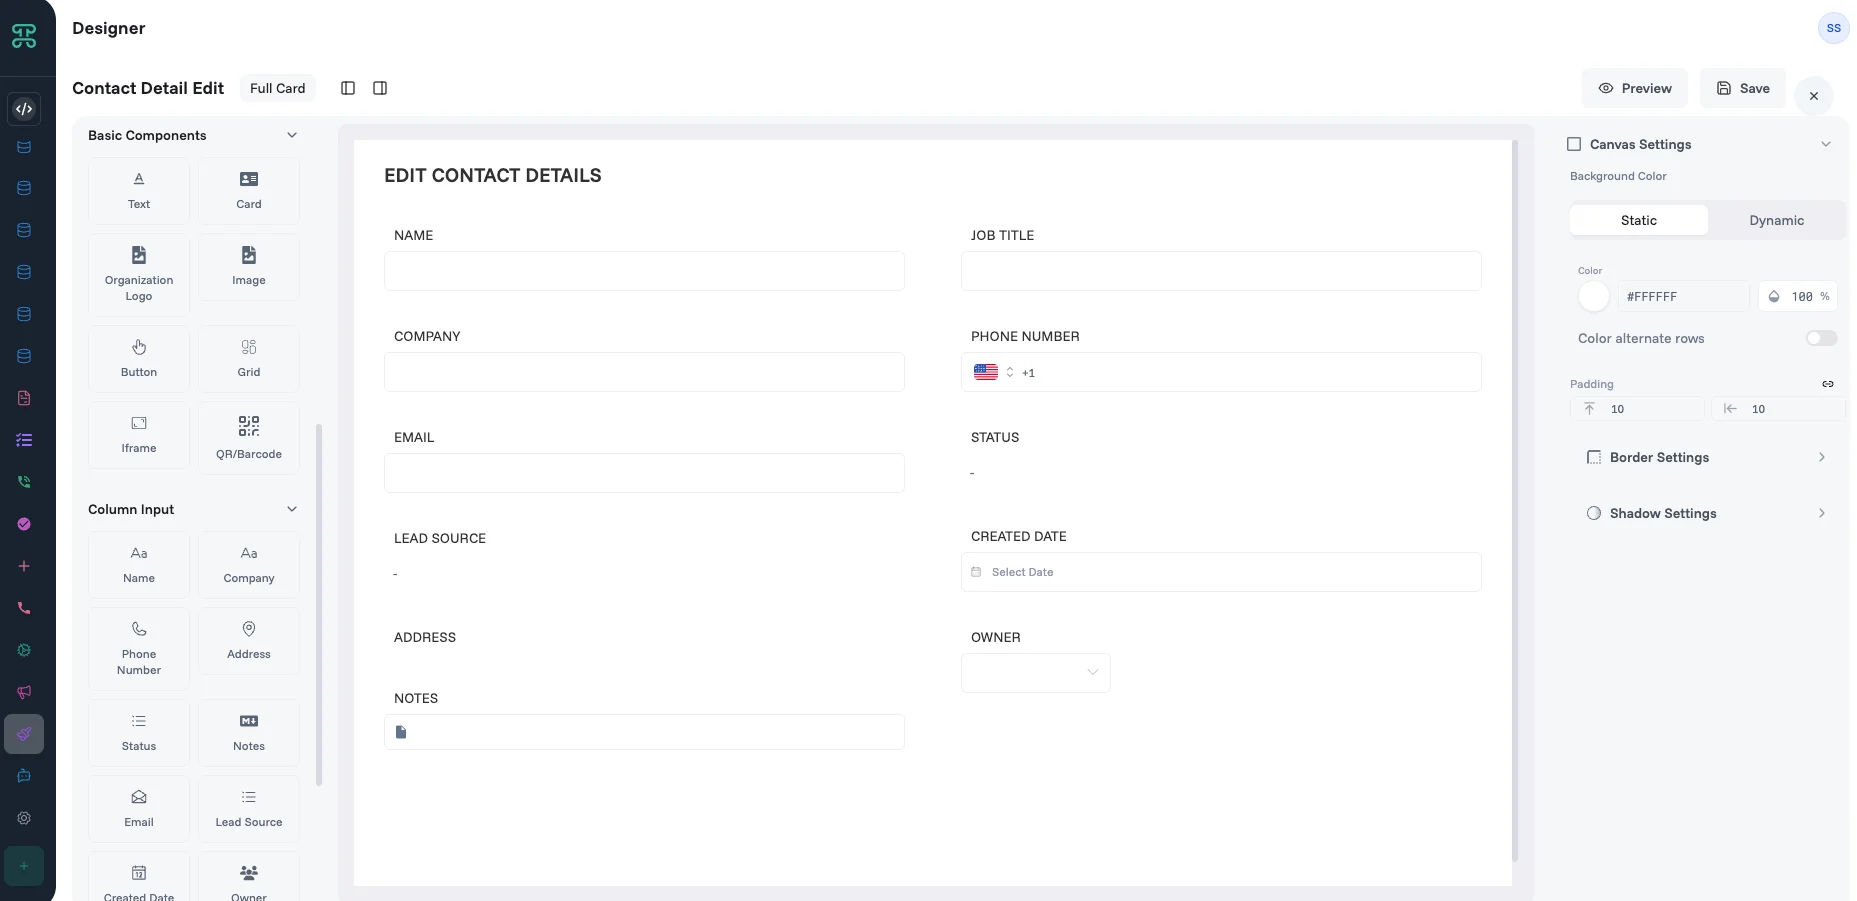Collapse the Column Input section
The height and width of the screenshot is (901, 1857).
click(x=292, y=509)
